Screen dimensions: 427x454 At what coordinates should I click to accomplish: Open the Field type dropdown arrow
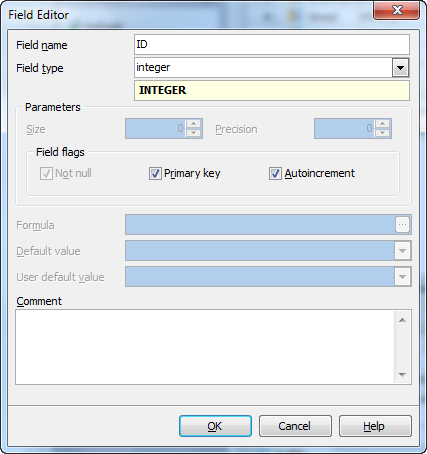pyautogui.click(x=400, y=68)
